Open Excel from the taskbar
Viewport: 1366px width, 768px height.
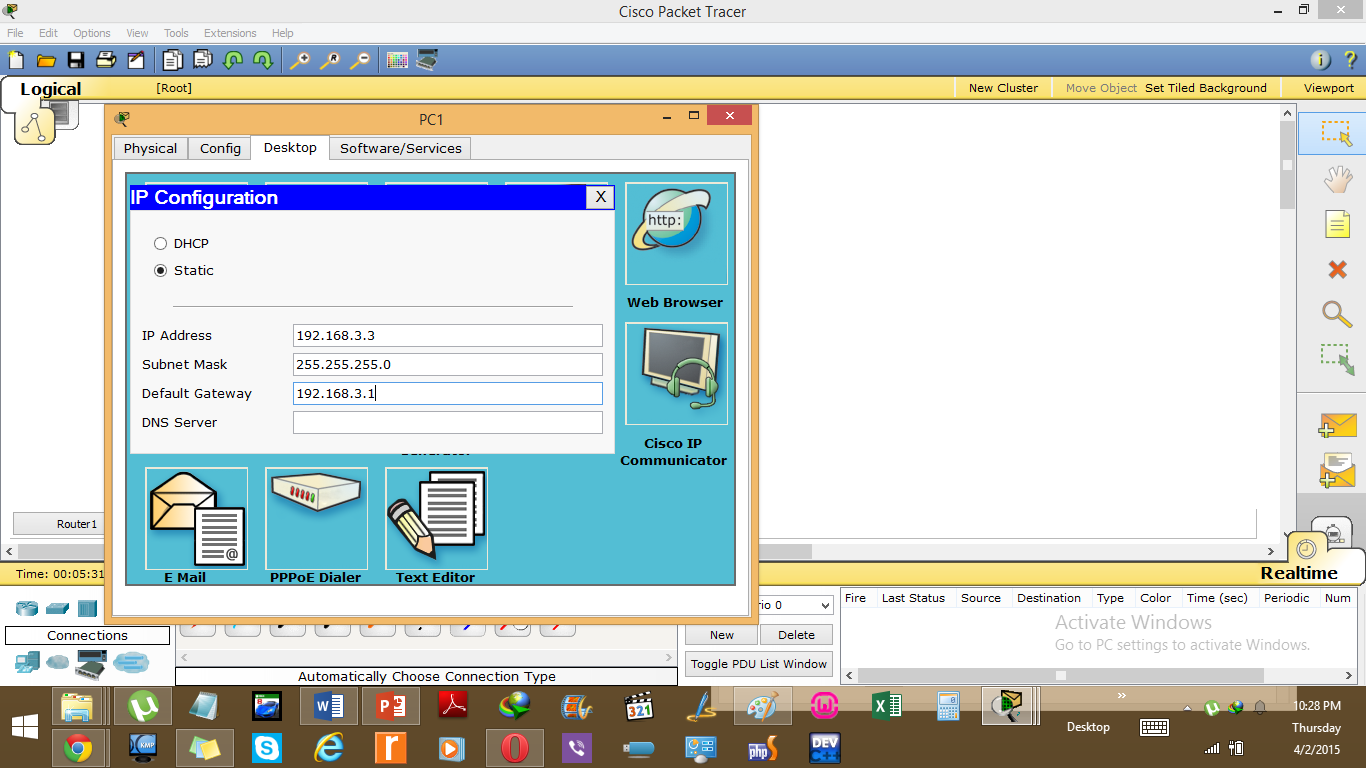pos(887,707)
